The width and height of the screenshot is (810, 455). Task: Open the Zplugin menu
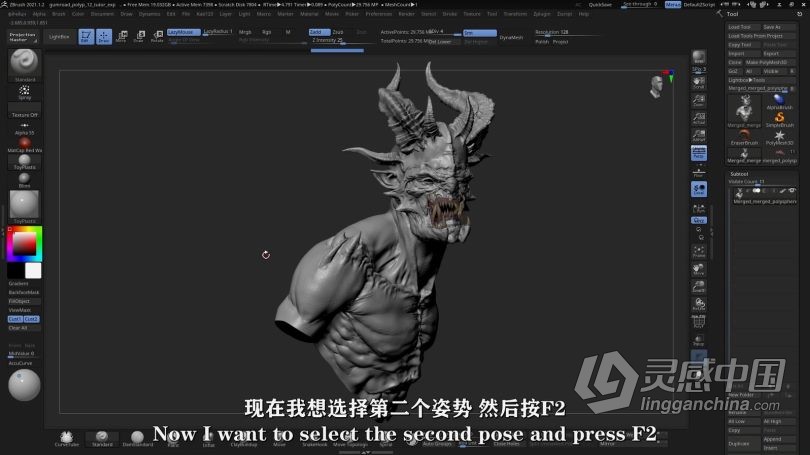coord(542,14)
